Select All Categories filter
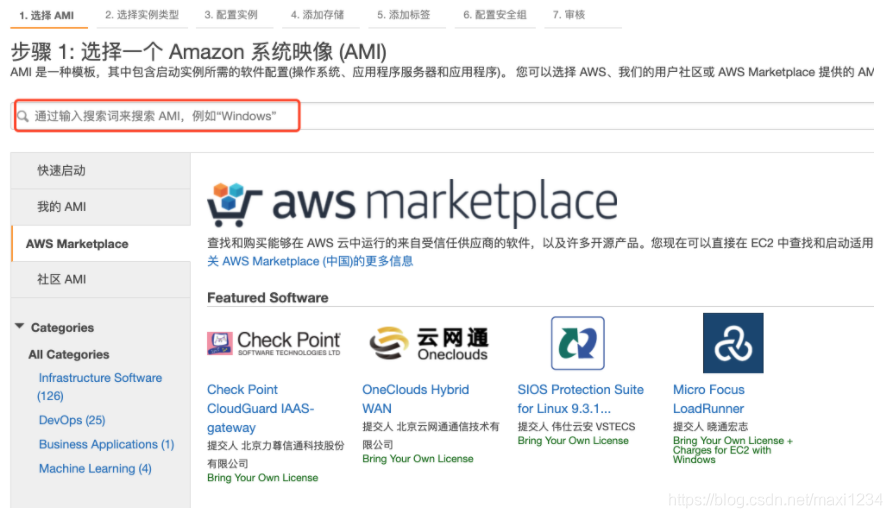 coord(69,355)
